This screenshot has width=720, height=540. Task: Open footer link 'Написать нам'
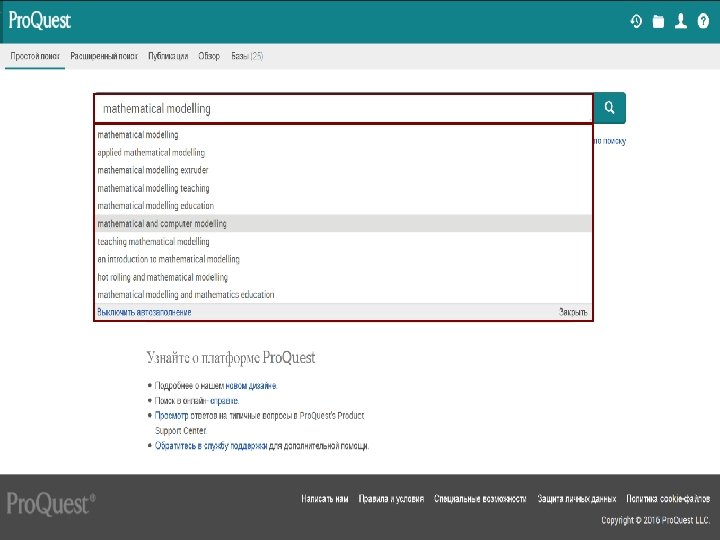coord(325,499)
